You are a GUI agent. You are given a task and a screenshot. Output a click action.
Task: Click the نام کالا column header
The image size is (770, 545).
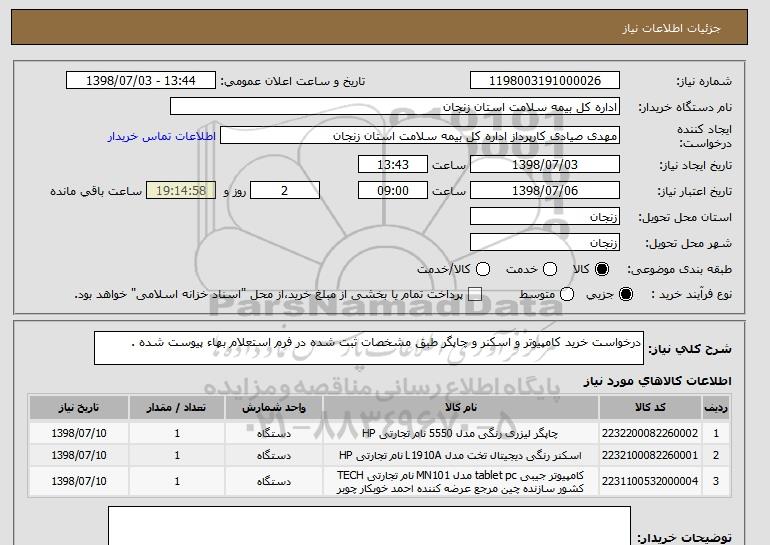[x=461, y=408]
